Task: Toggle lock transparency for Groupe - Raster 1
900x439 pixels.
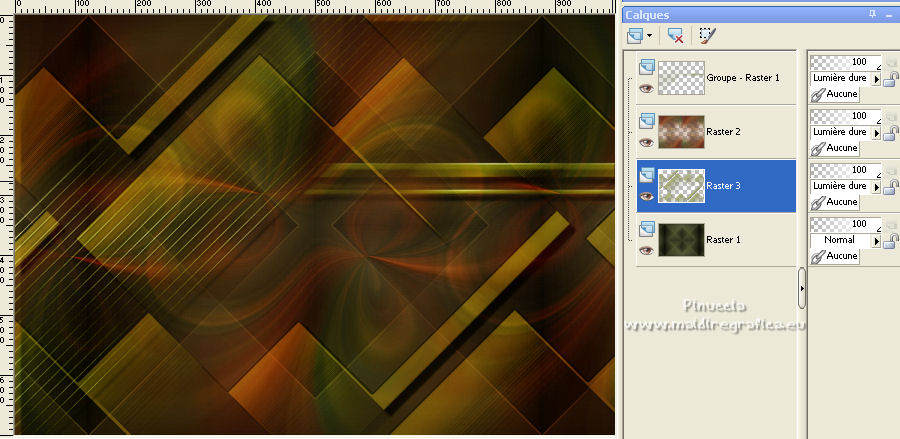Action: (x=890, y=79)
